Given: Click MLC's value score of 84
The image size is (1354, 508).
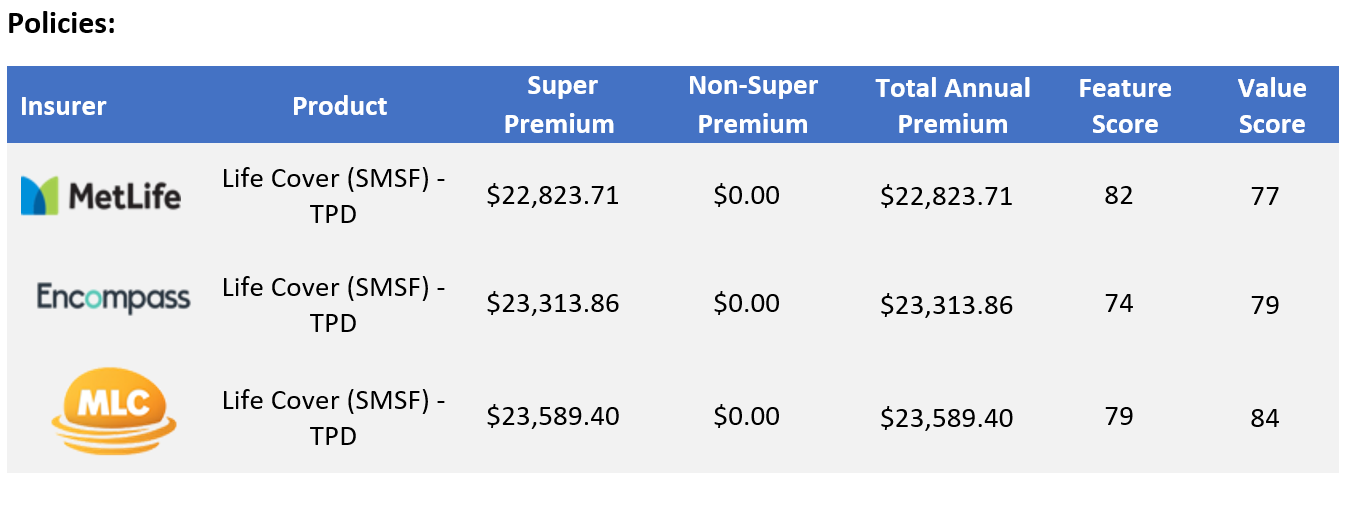Looking at the screenshot, I should pyautogui.click(x=1265, y=418).
